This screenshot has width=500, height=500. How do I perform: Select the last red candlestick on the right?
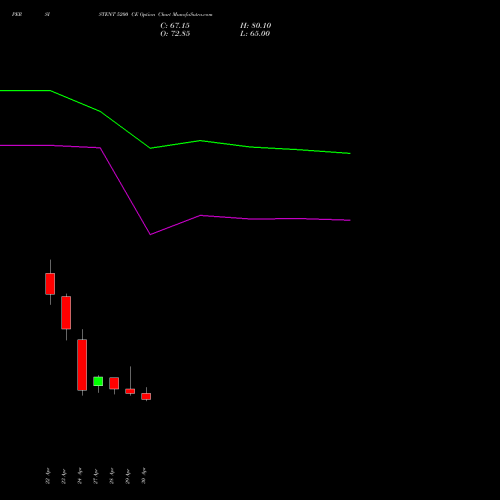coord(146,396)
